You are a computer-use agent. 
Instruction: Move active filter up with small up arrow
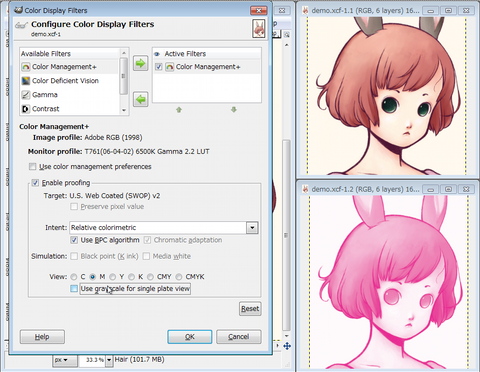(179, 109)
